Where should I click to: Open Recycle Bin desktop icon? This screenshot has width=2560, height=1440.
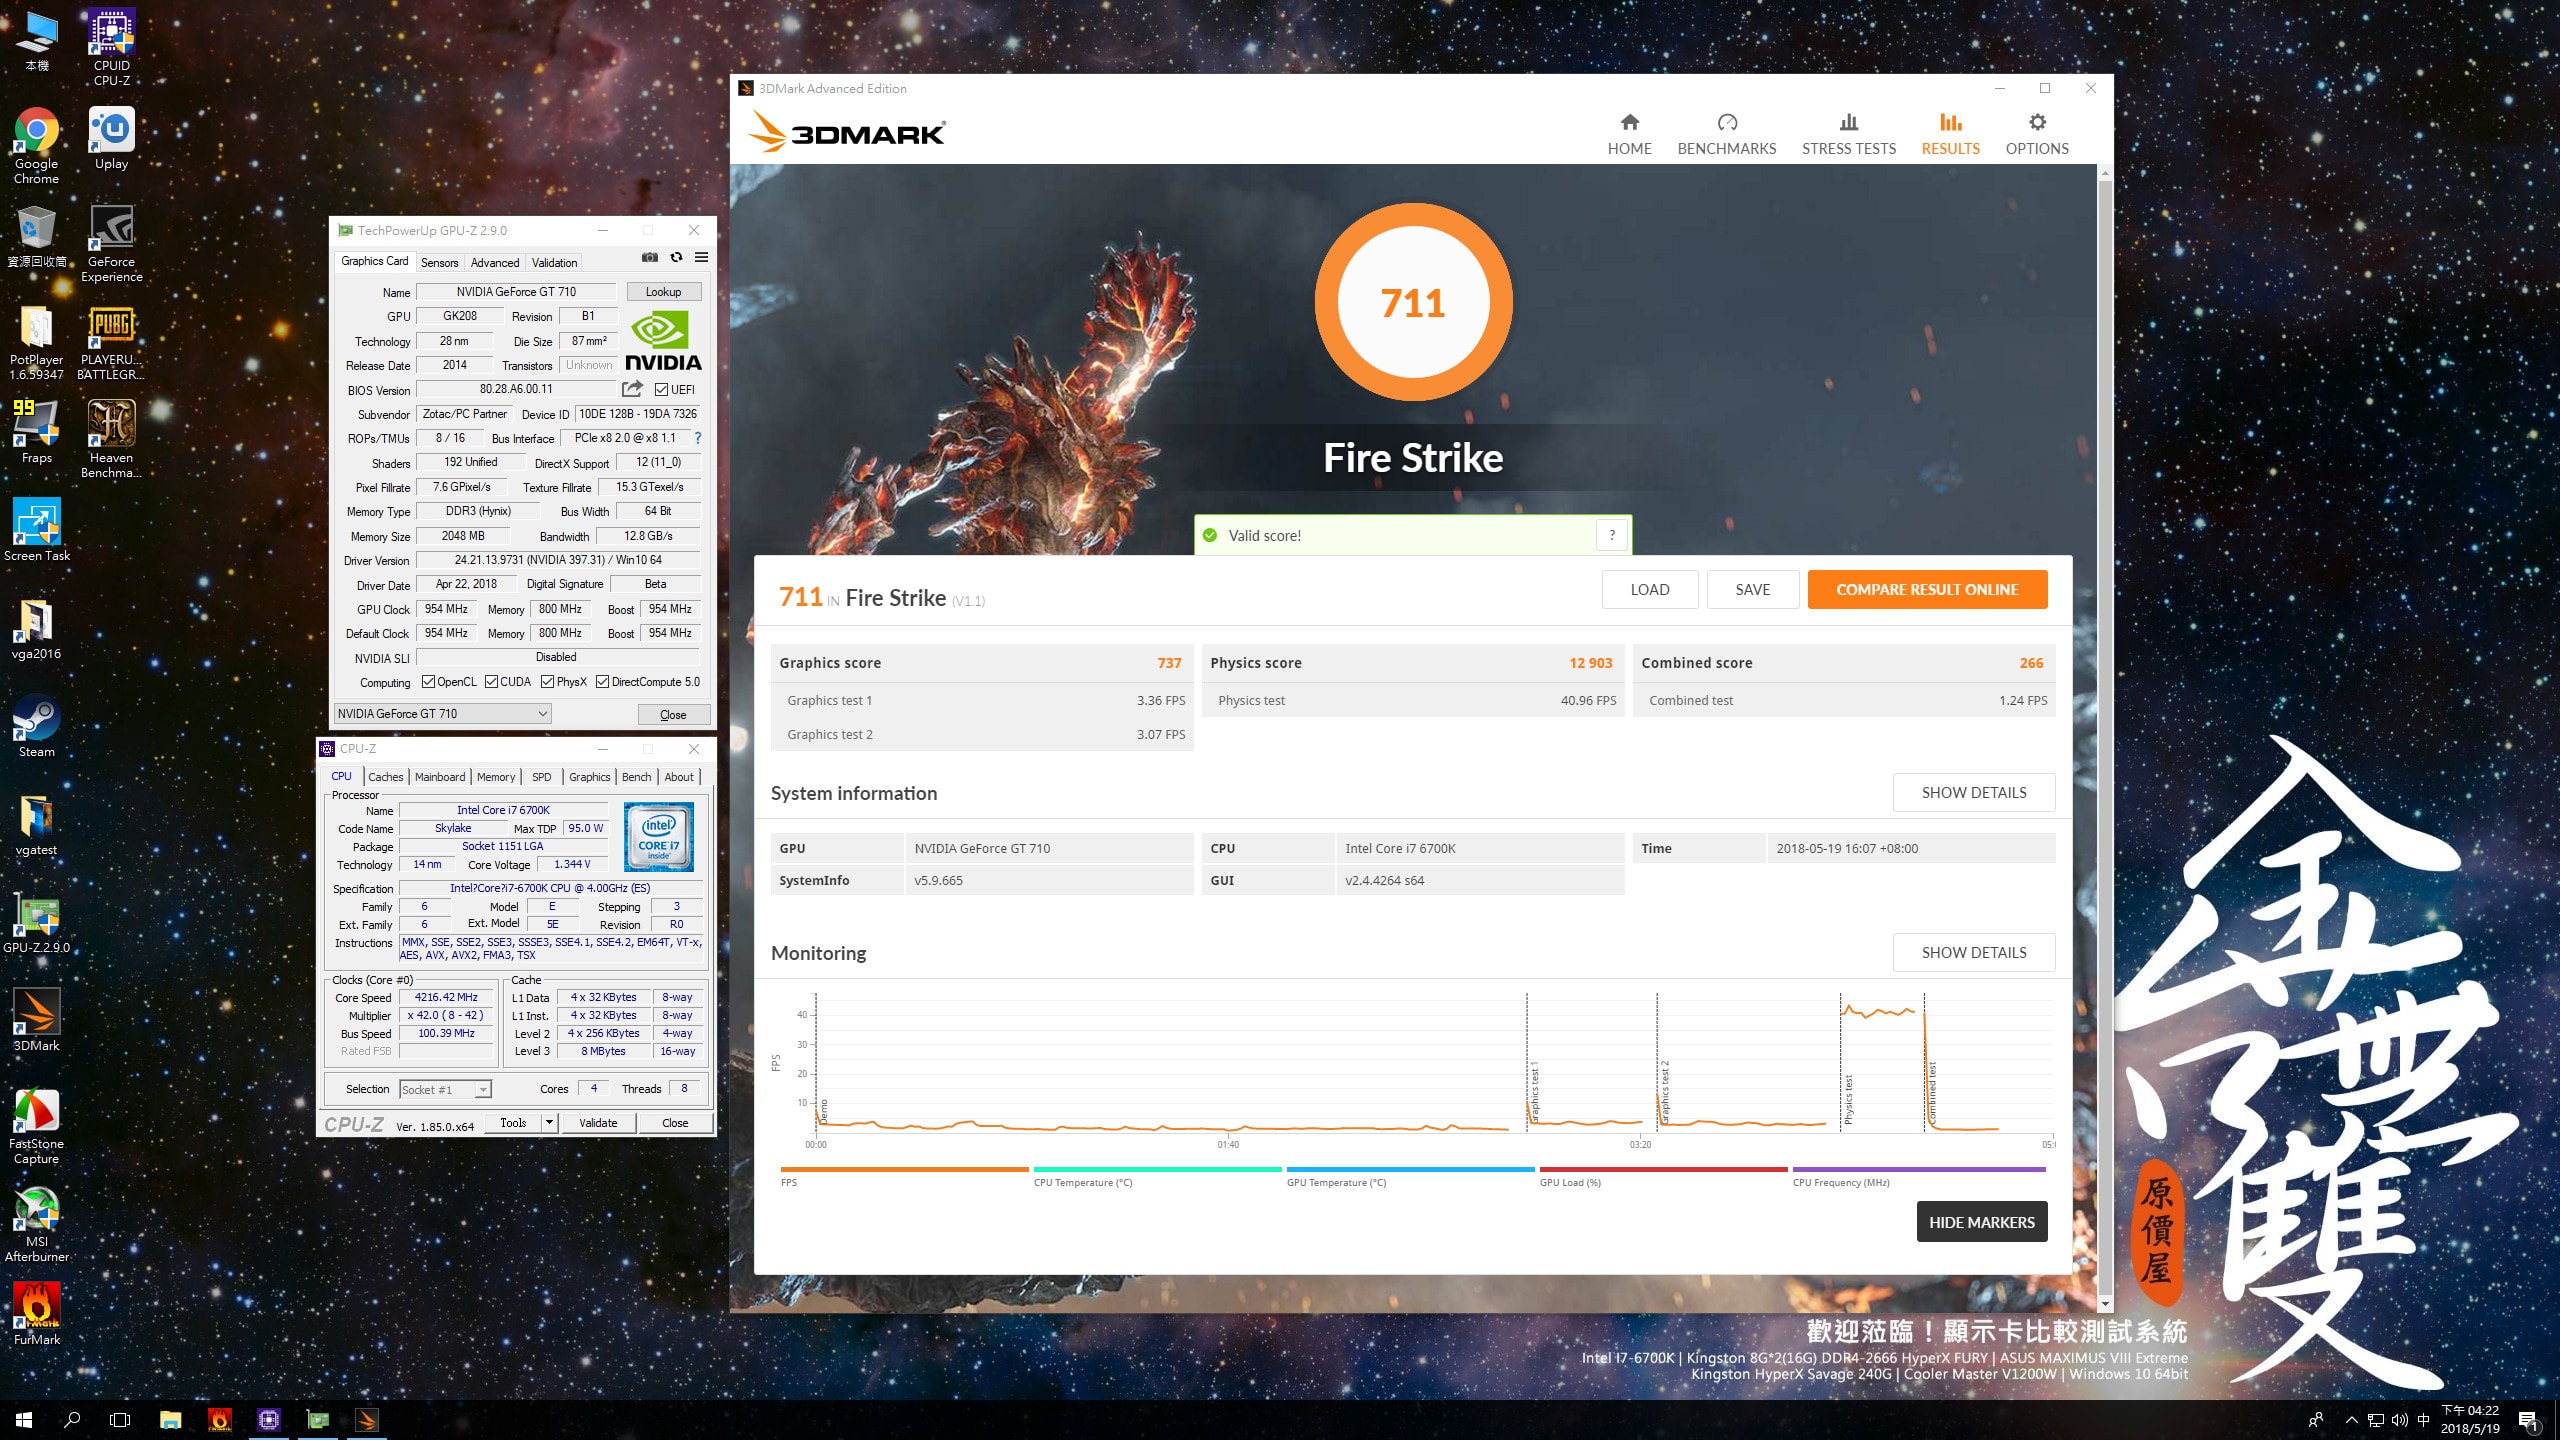click(36, 236)
